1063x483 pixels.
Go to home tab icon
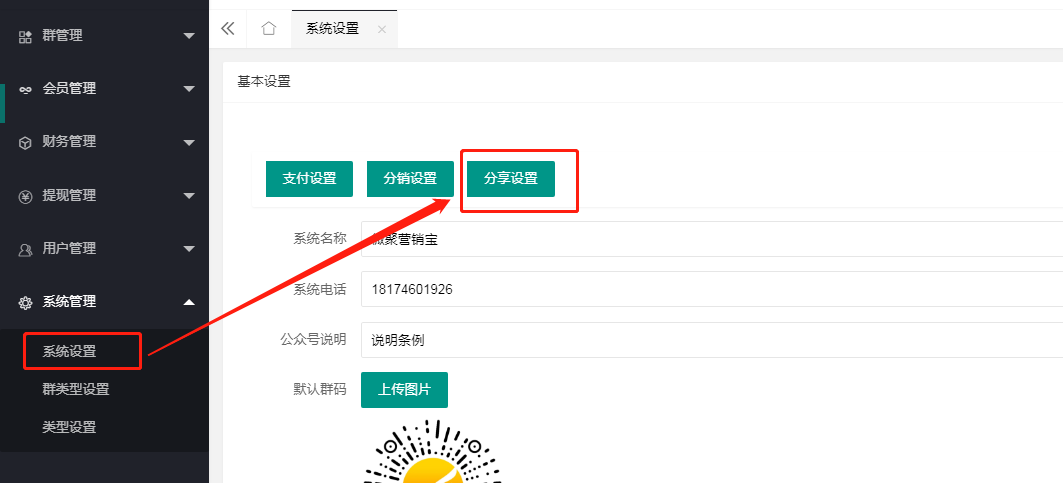[269, 28]
